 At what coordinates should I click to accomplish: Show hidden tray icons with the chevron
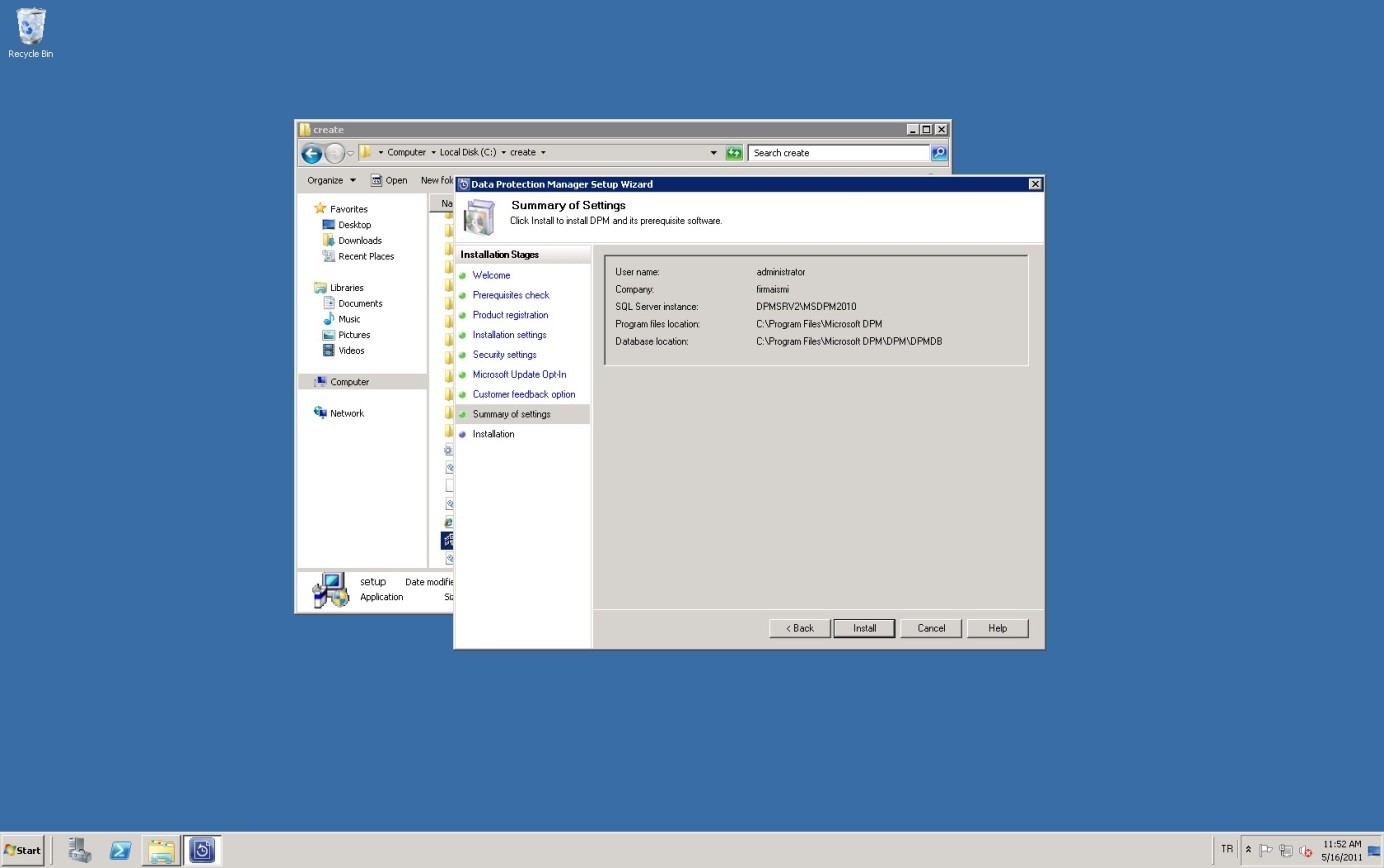(1248, 850)
